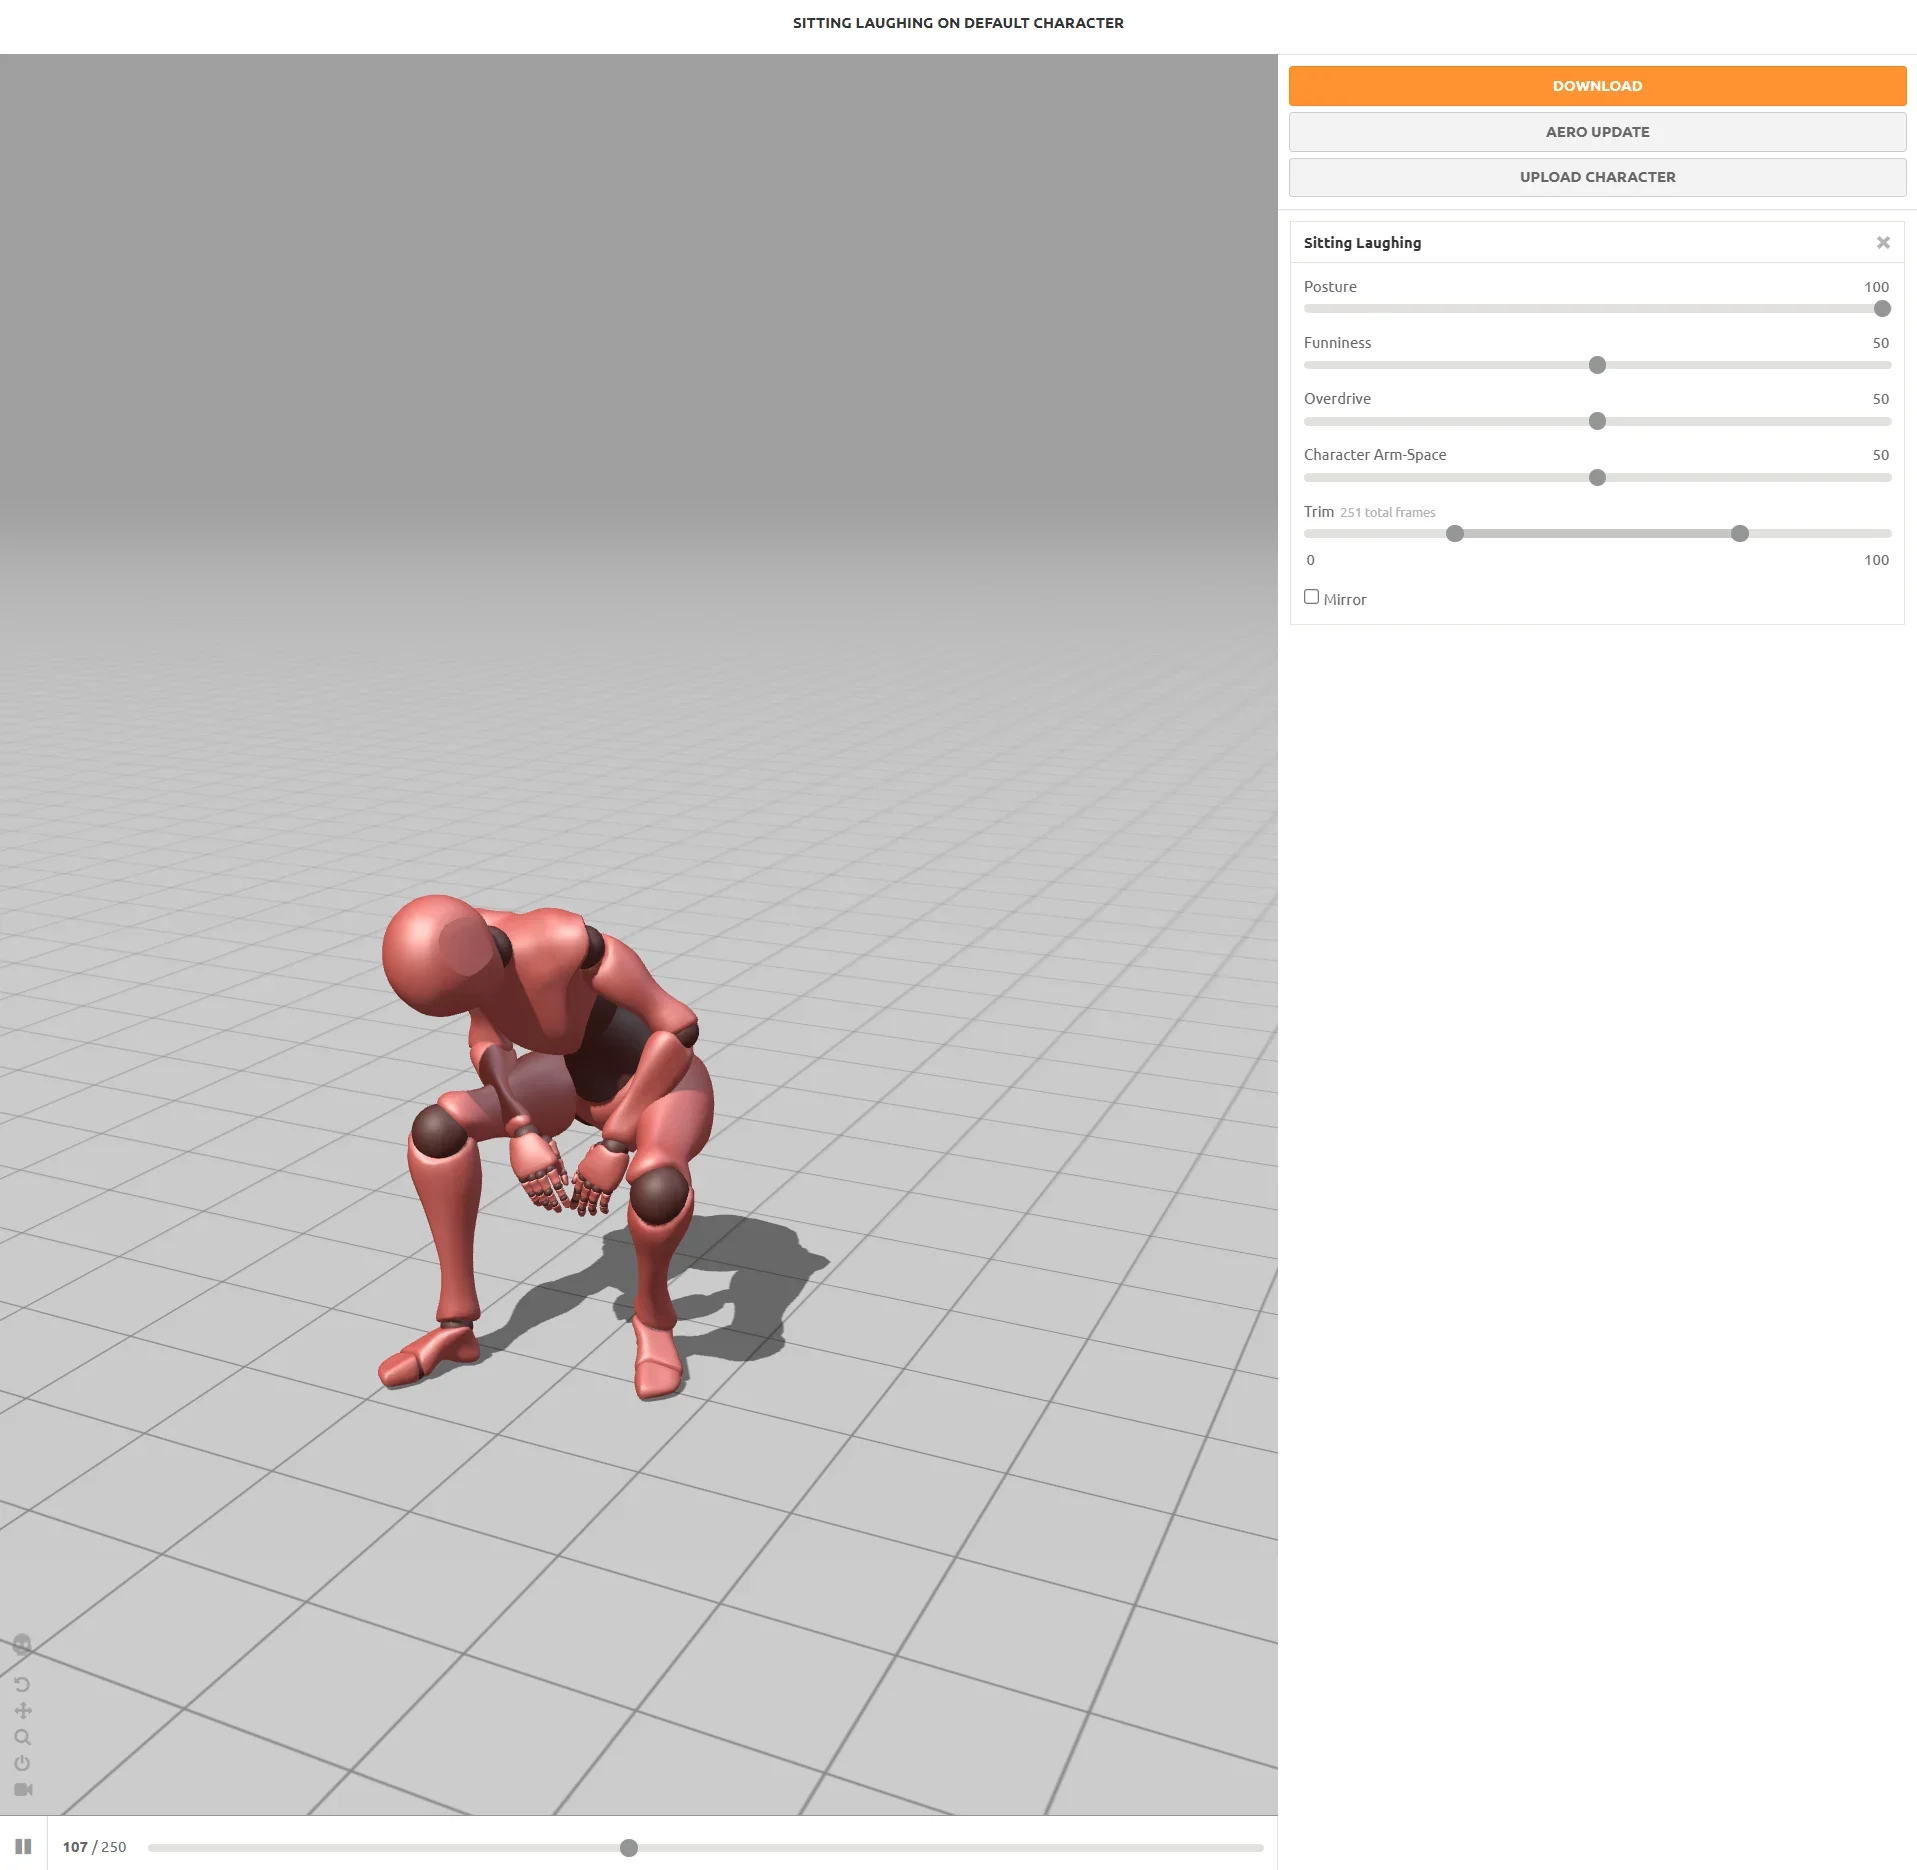Select the pan move arrows icon
Image resolution: width=1917 pixels, height=1870 pixels.
[x=23, y=1710]
